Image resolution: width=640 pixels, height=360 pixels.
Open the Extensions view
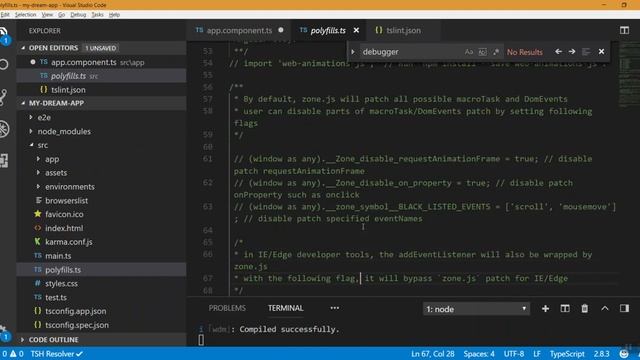[4, 160]
